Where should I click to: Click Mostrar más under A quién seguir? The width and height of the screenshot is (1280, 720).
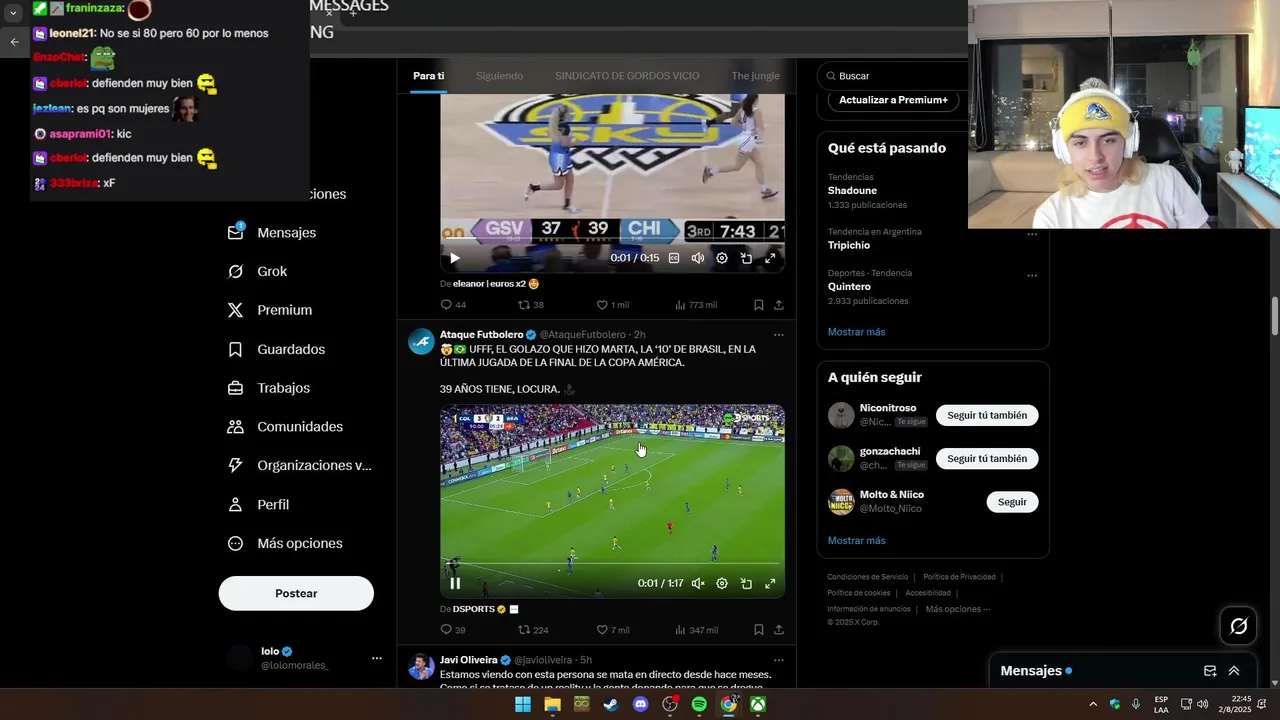(856, 541)
